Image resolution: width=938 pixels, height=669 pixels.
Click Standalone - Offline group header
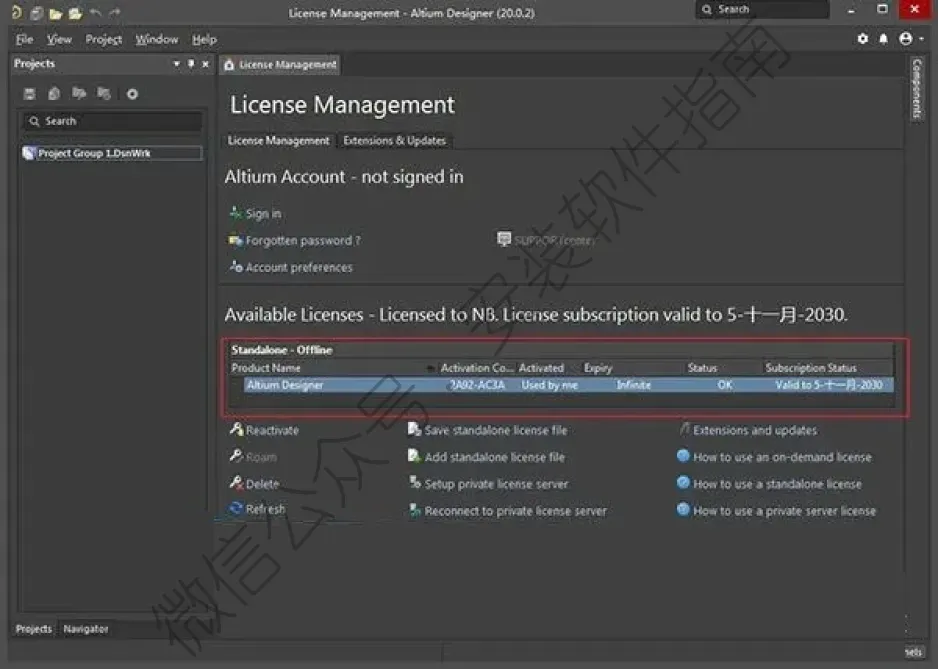coord(282,350)
